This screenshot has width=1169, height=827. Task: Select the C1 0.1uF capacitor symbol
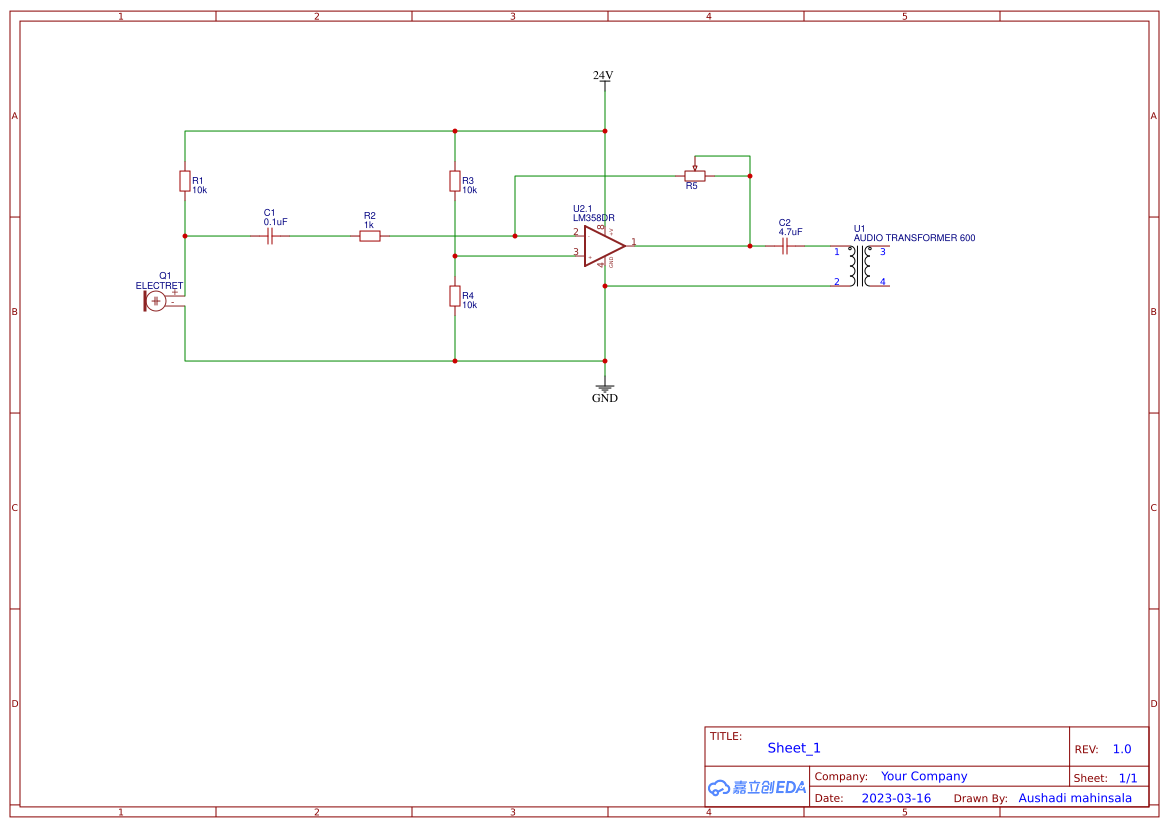point(270,235)
